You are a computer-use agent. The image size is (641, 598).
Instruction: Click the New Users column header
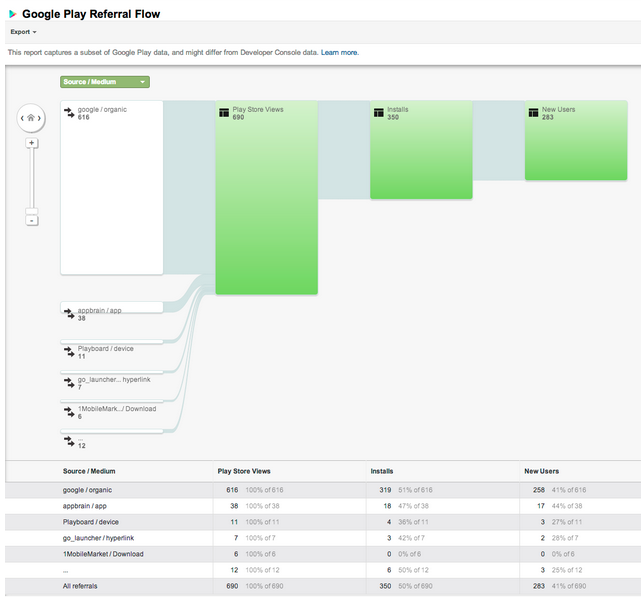542,471
